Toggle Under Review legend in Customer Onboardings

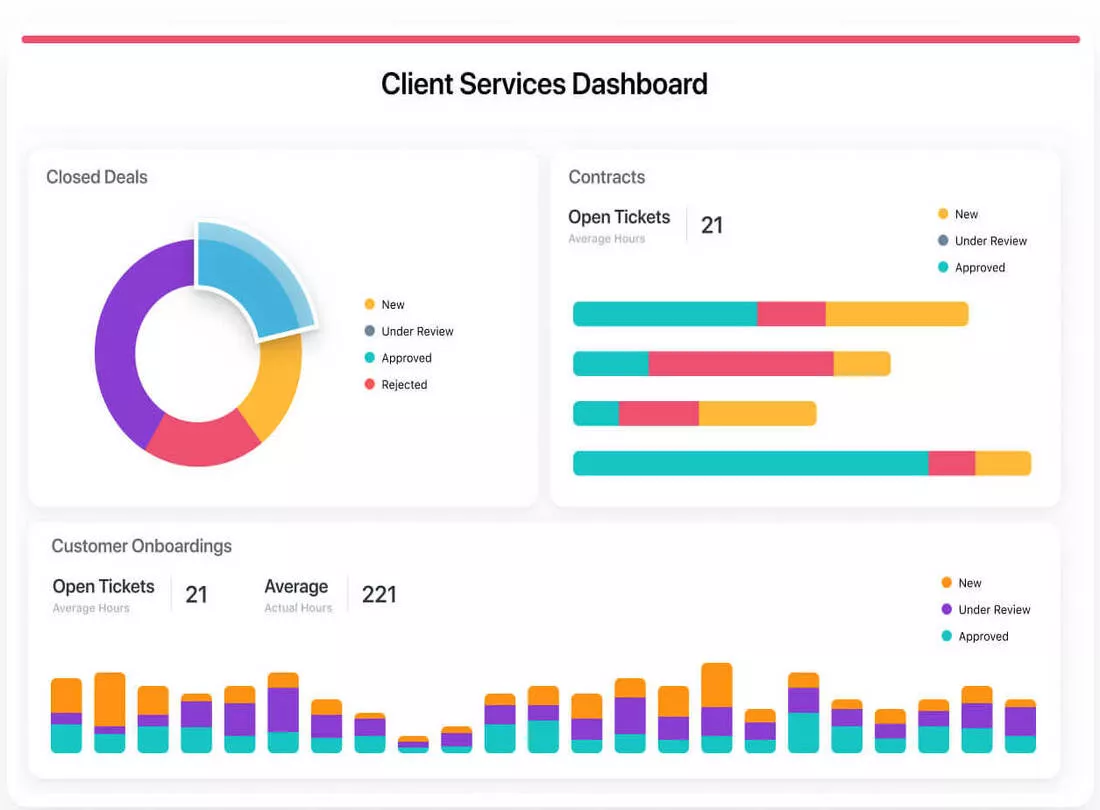tap(986, 609)
